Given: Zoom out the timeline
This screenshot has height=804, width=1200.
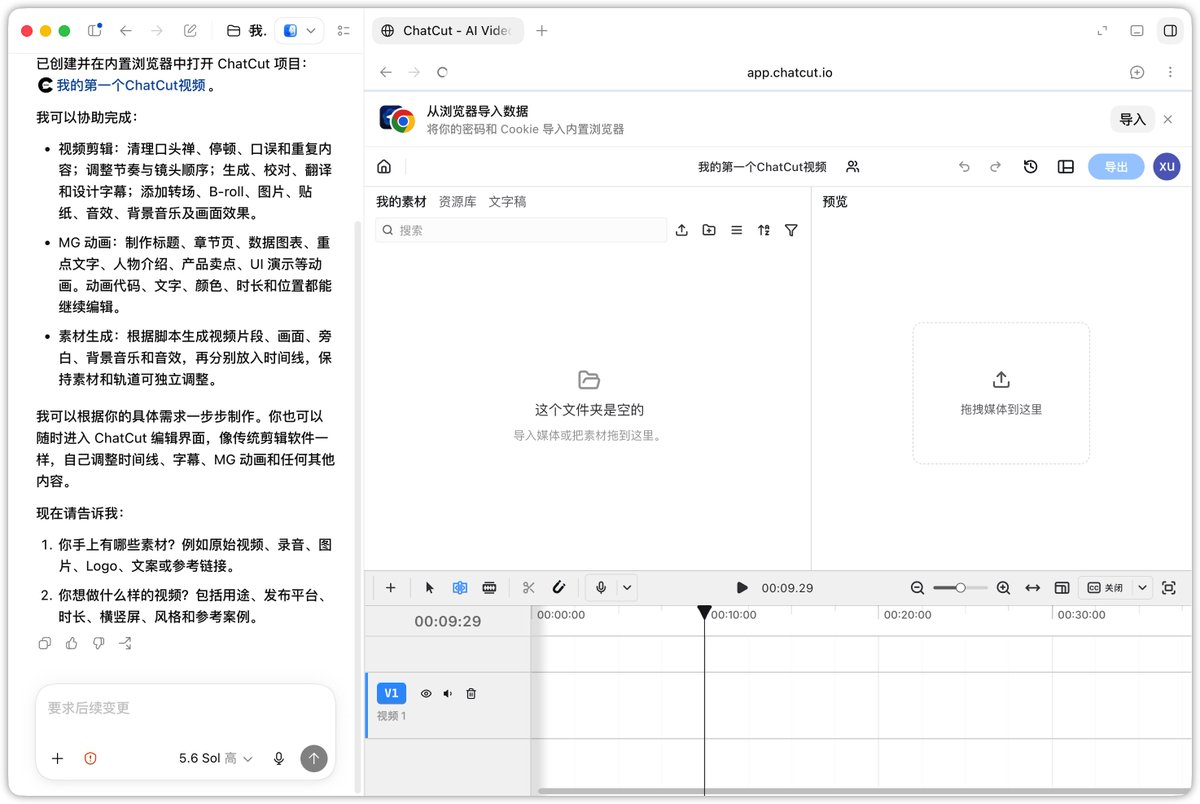Looking at the screenshot, I should [918, 588].
